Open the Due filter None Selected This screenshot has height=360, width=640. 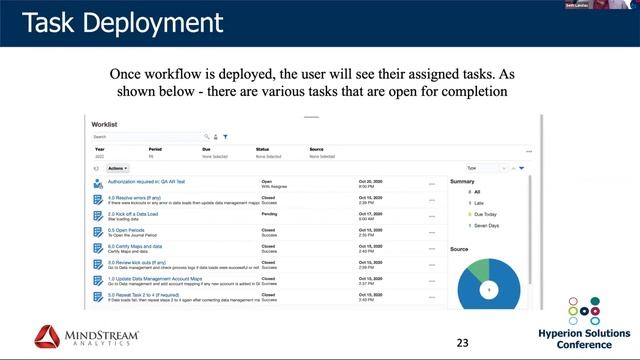click(x=215, y=156)
